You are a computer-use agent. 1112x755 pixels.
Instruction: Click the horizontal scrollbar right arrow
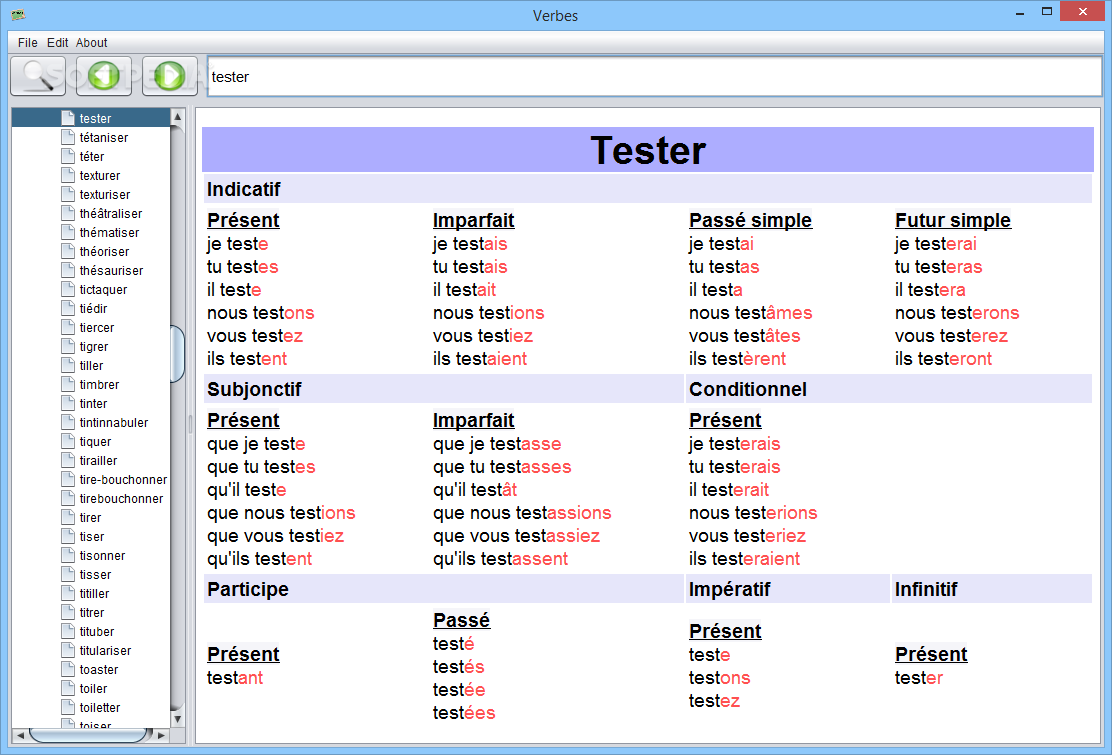[162, 735]
